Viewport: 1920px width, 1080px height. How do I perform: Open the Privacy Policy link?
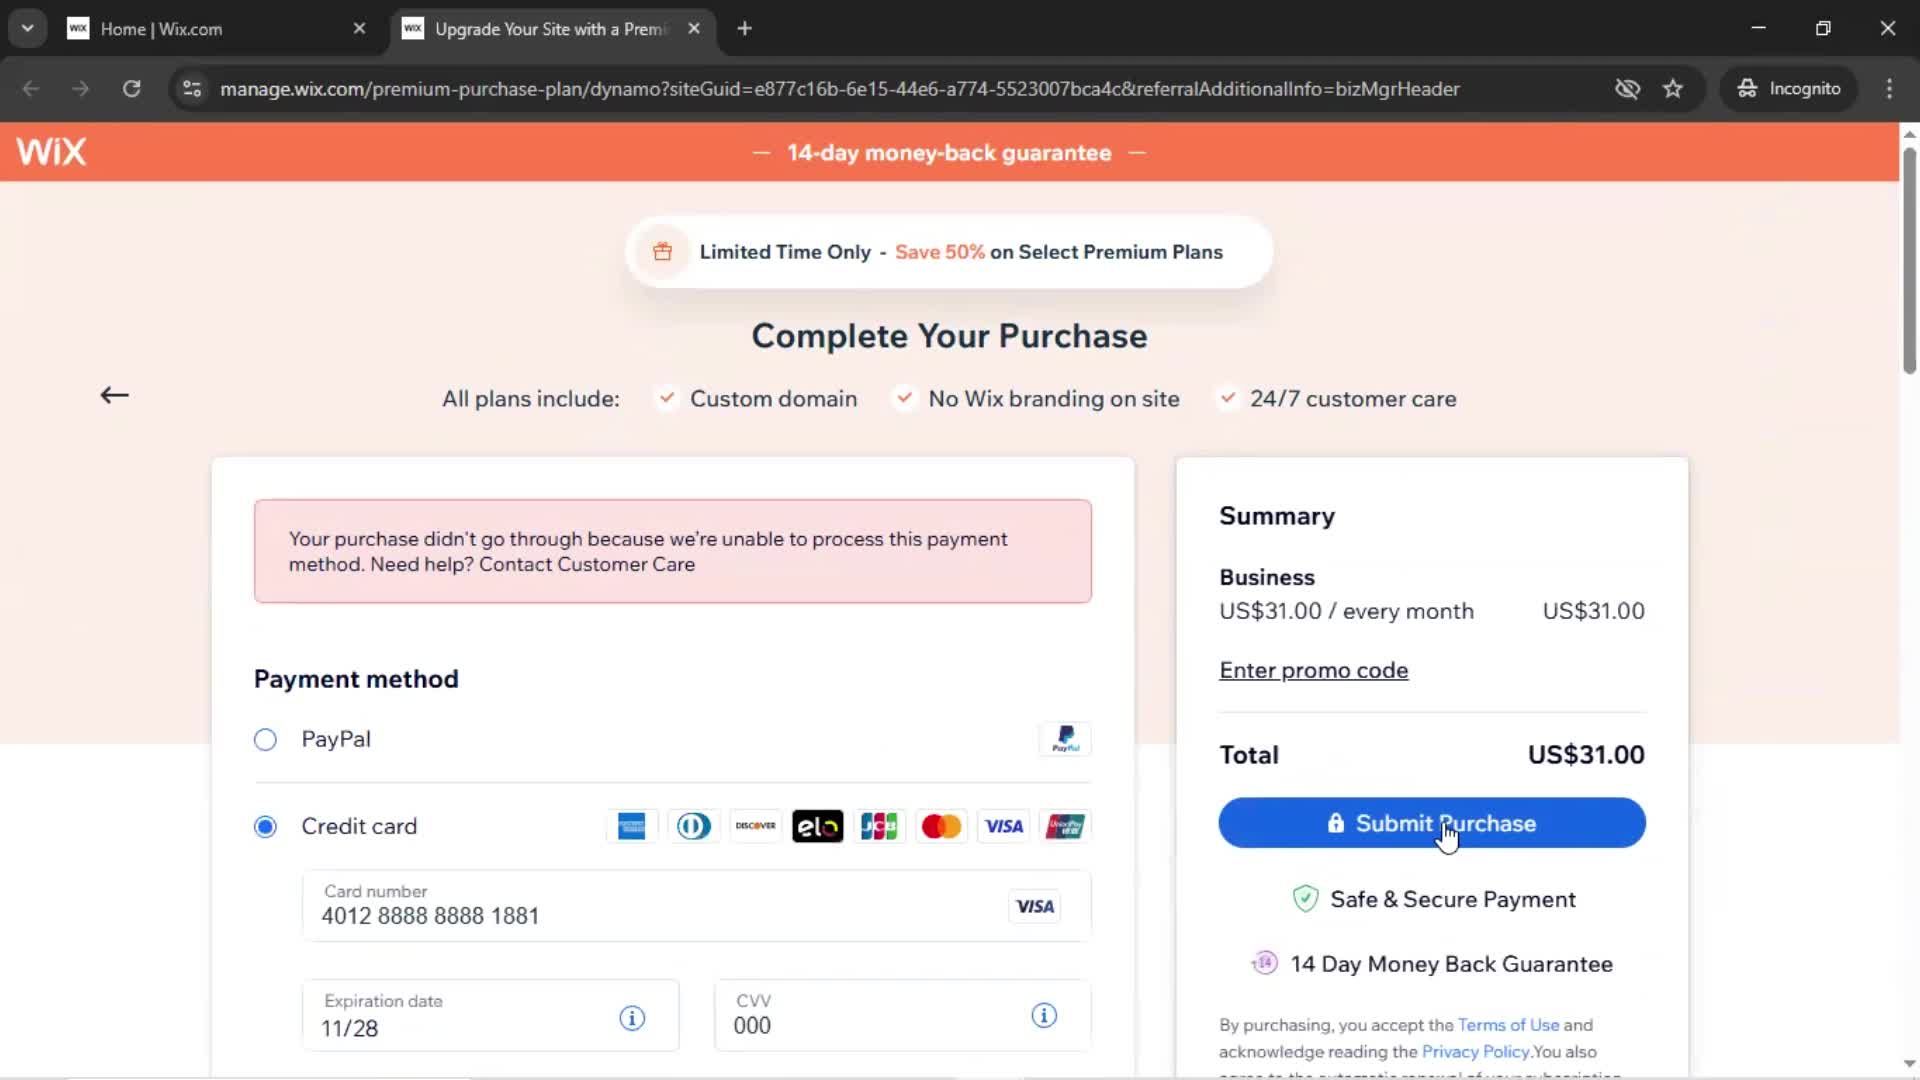(x=1475, y=1052)
